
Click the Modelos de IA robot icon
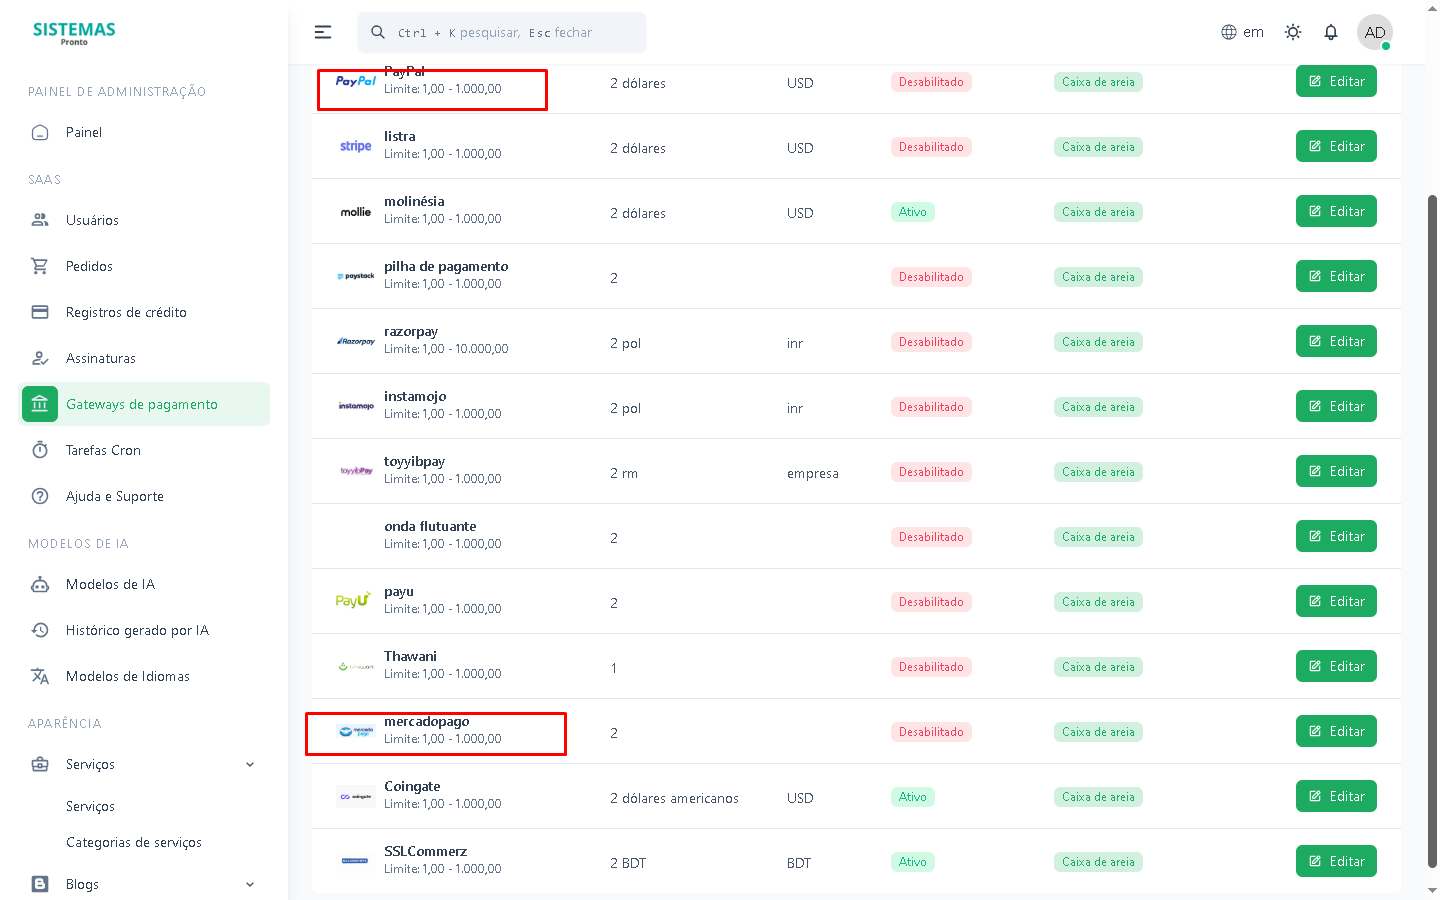point(40,584)
